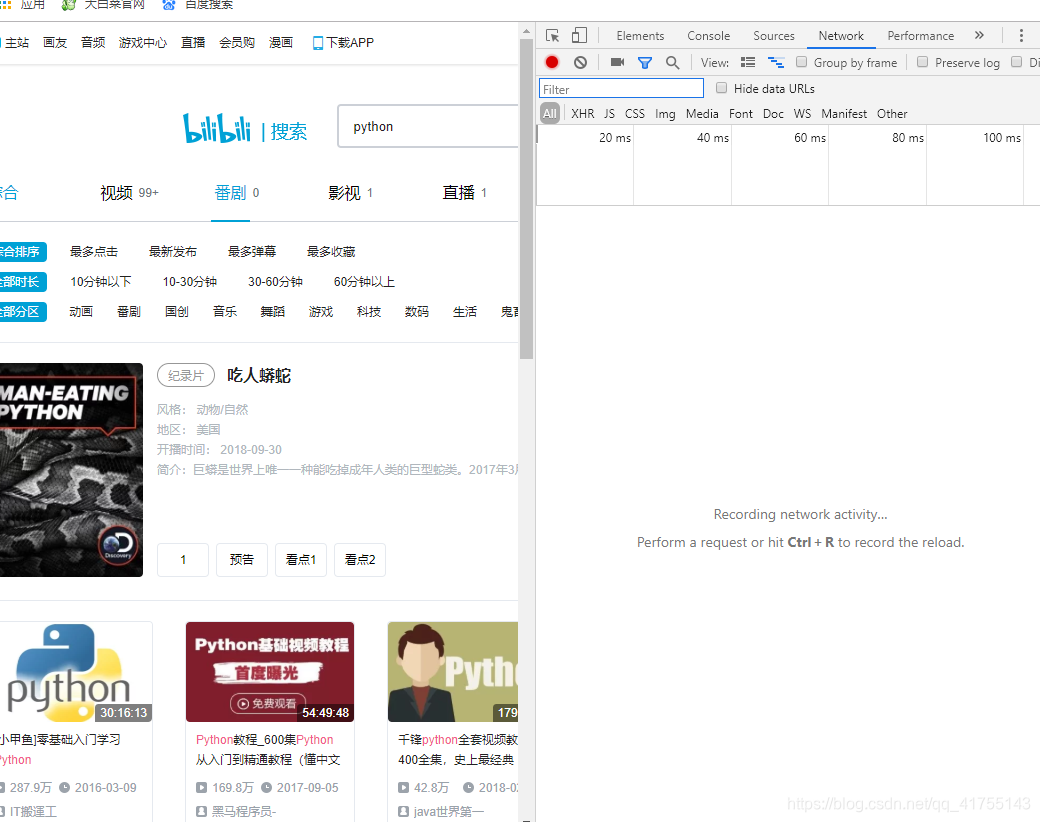Sort results by 最多弹幕

pyautogui.click(x=251, y=251)
